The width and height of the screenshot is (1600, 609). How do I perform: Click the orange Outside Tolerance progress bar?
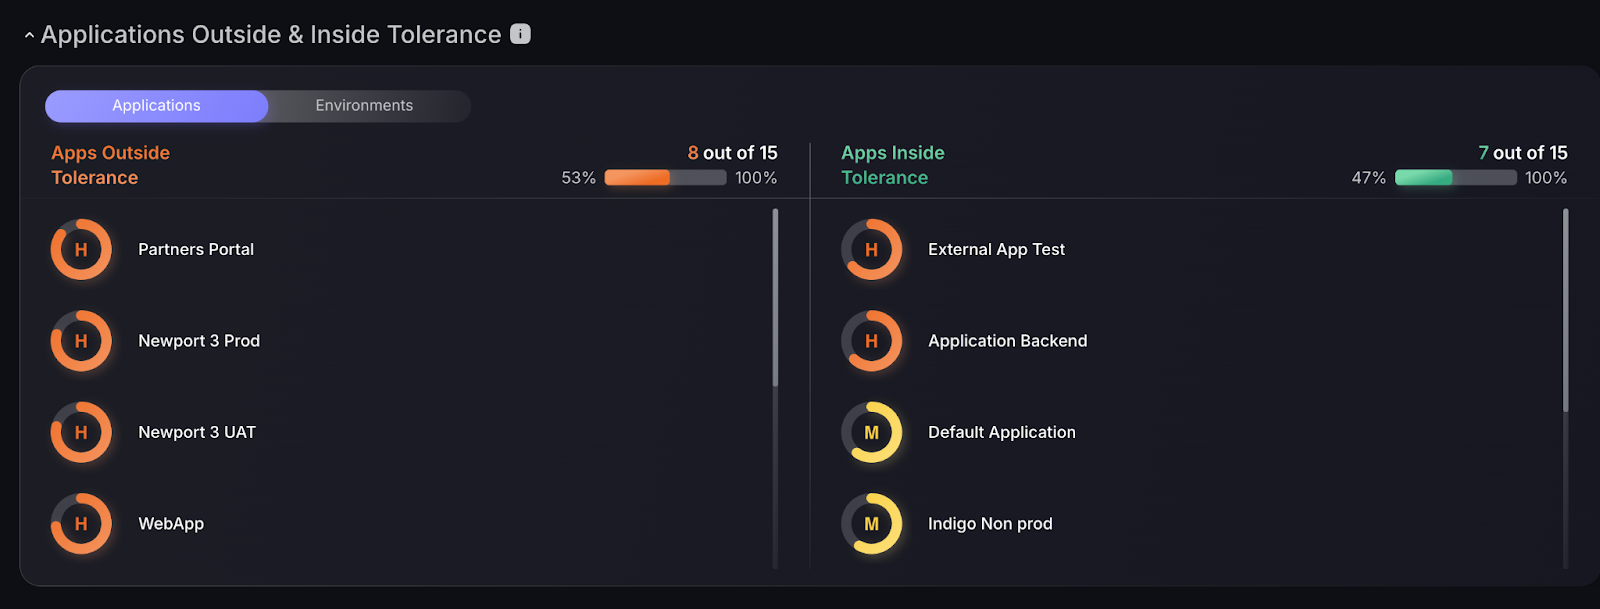click(x=665, y=178)
